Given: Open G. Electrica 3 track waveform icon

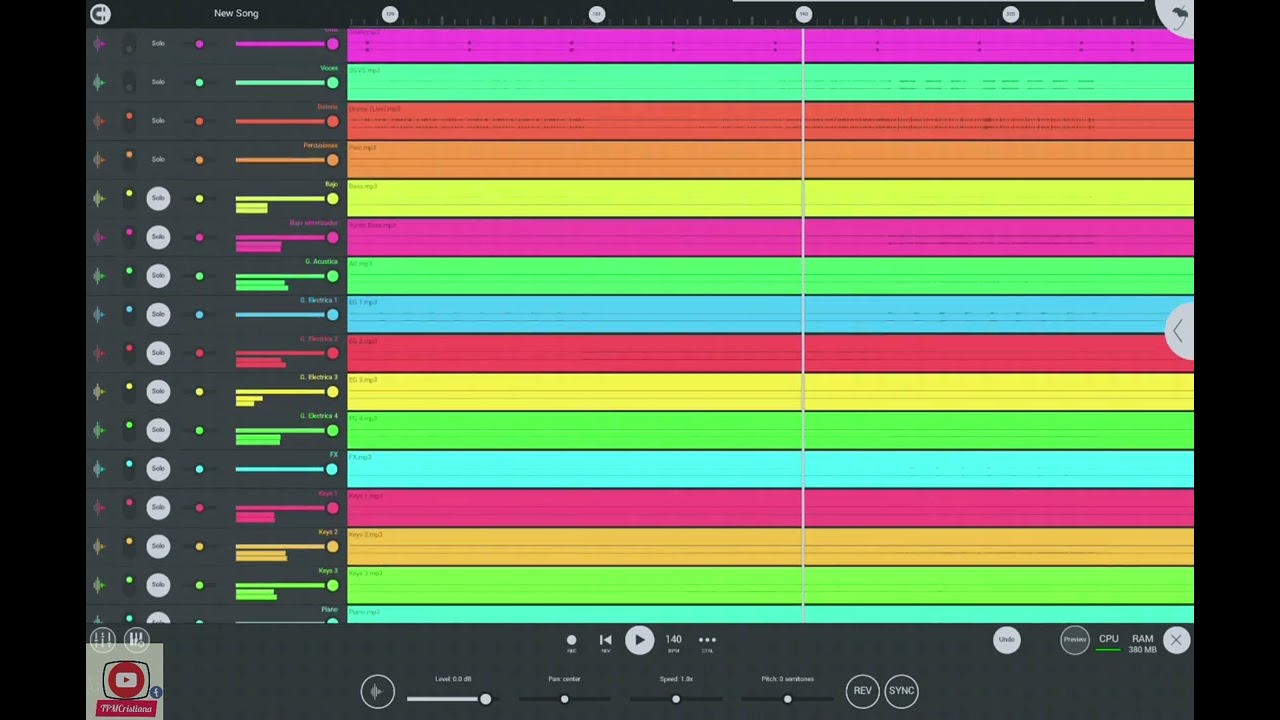Looking at the screenshot, I should click(x=98, y=391).
